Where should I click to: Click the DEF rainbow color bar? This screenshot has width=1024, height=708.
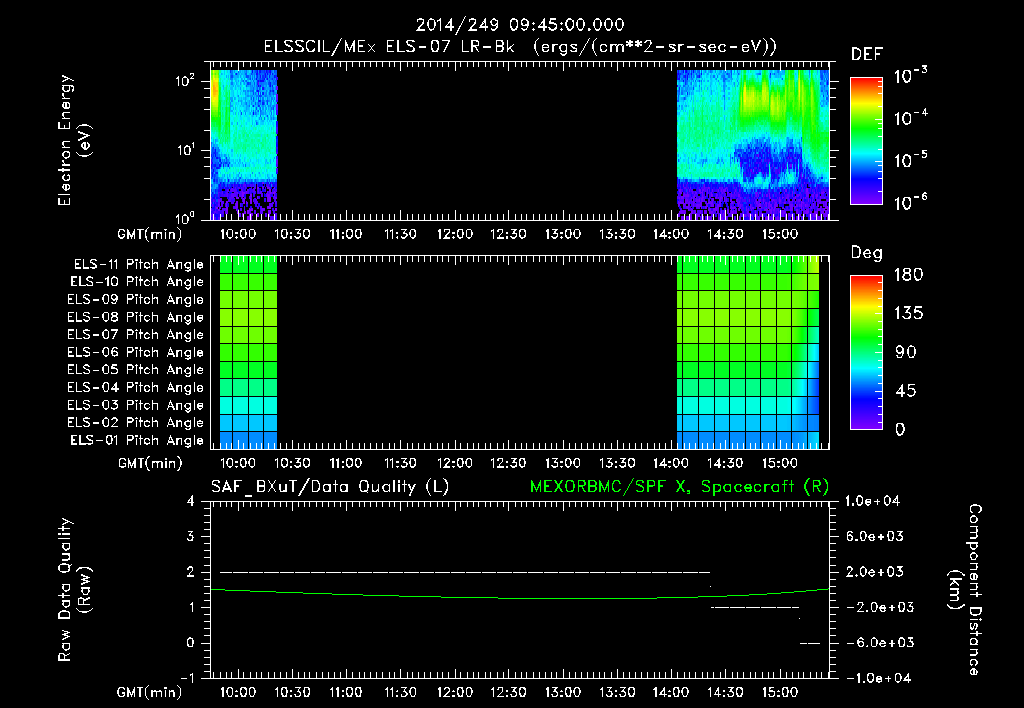click(x=866, y=141)
